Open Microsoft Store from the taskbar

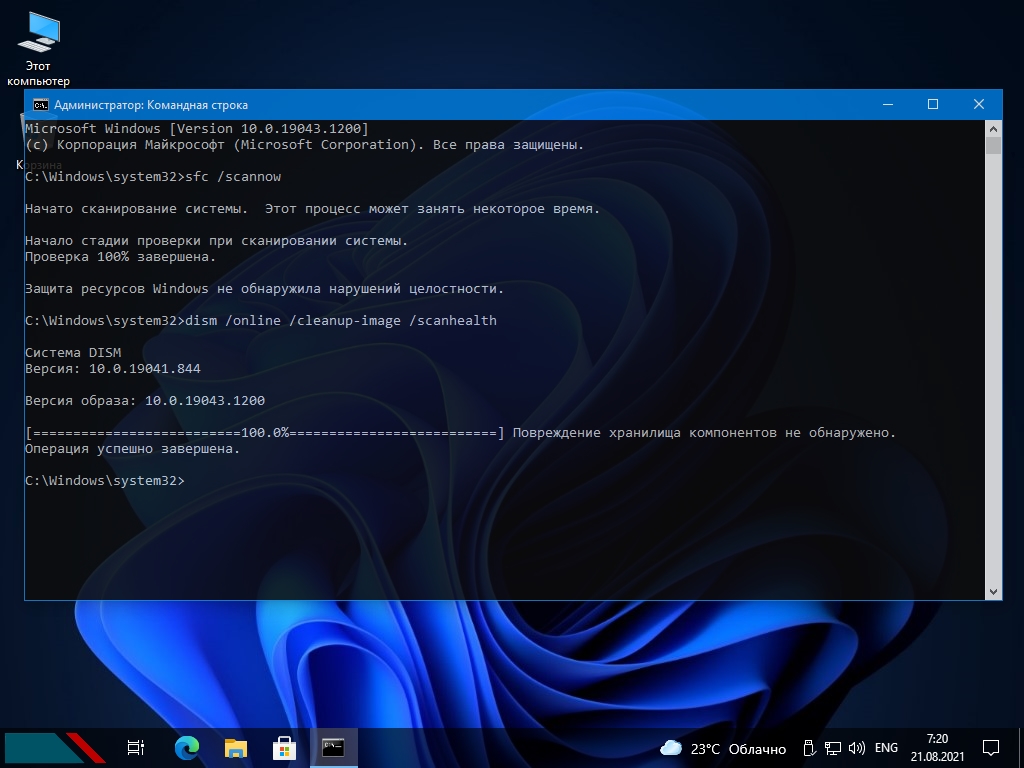284,747
